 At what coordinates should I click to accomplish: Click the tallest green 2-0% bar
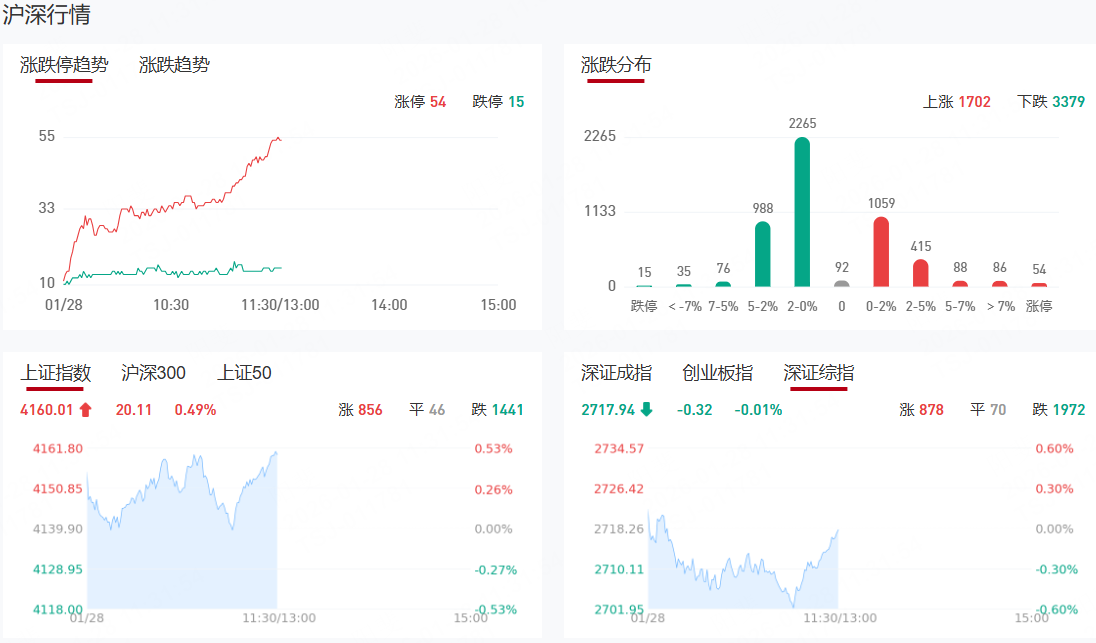pyautogui.click(x=802, y=212)
